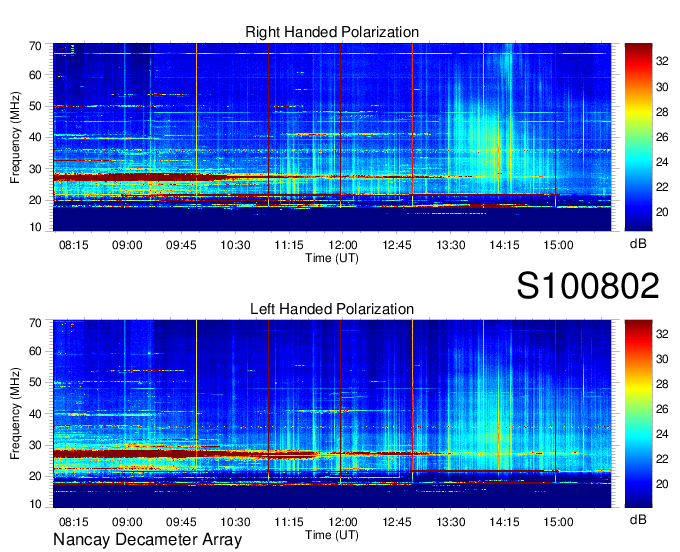Open the Right Handed Polarization spectrogram image
680x552 pixels.
332,137
